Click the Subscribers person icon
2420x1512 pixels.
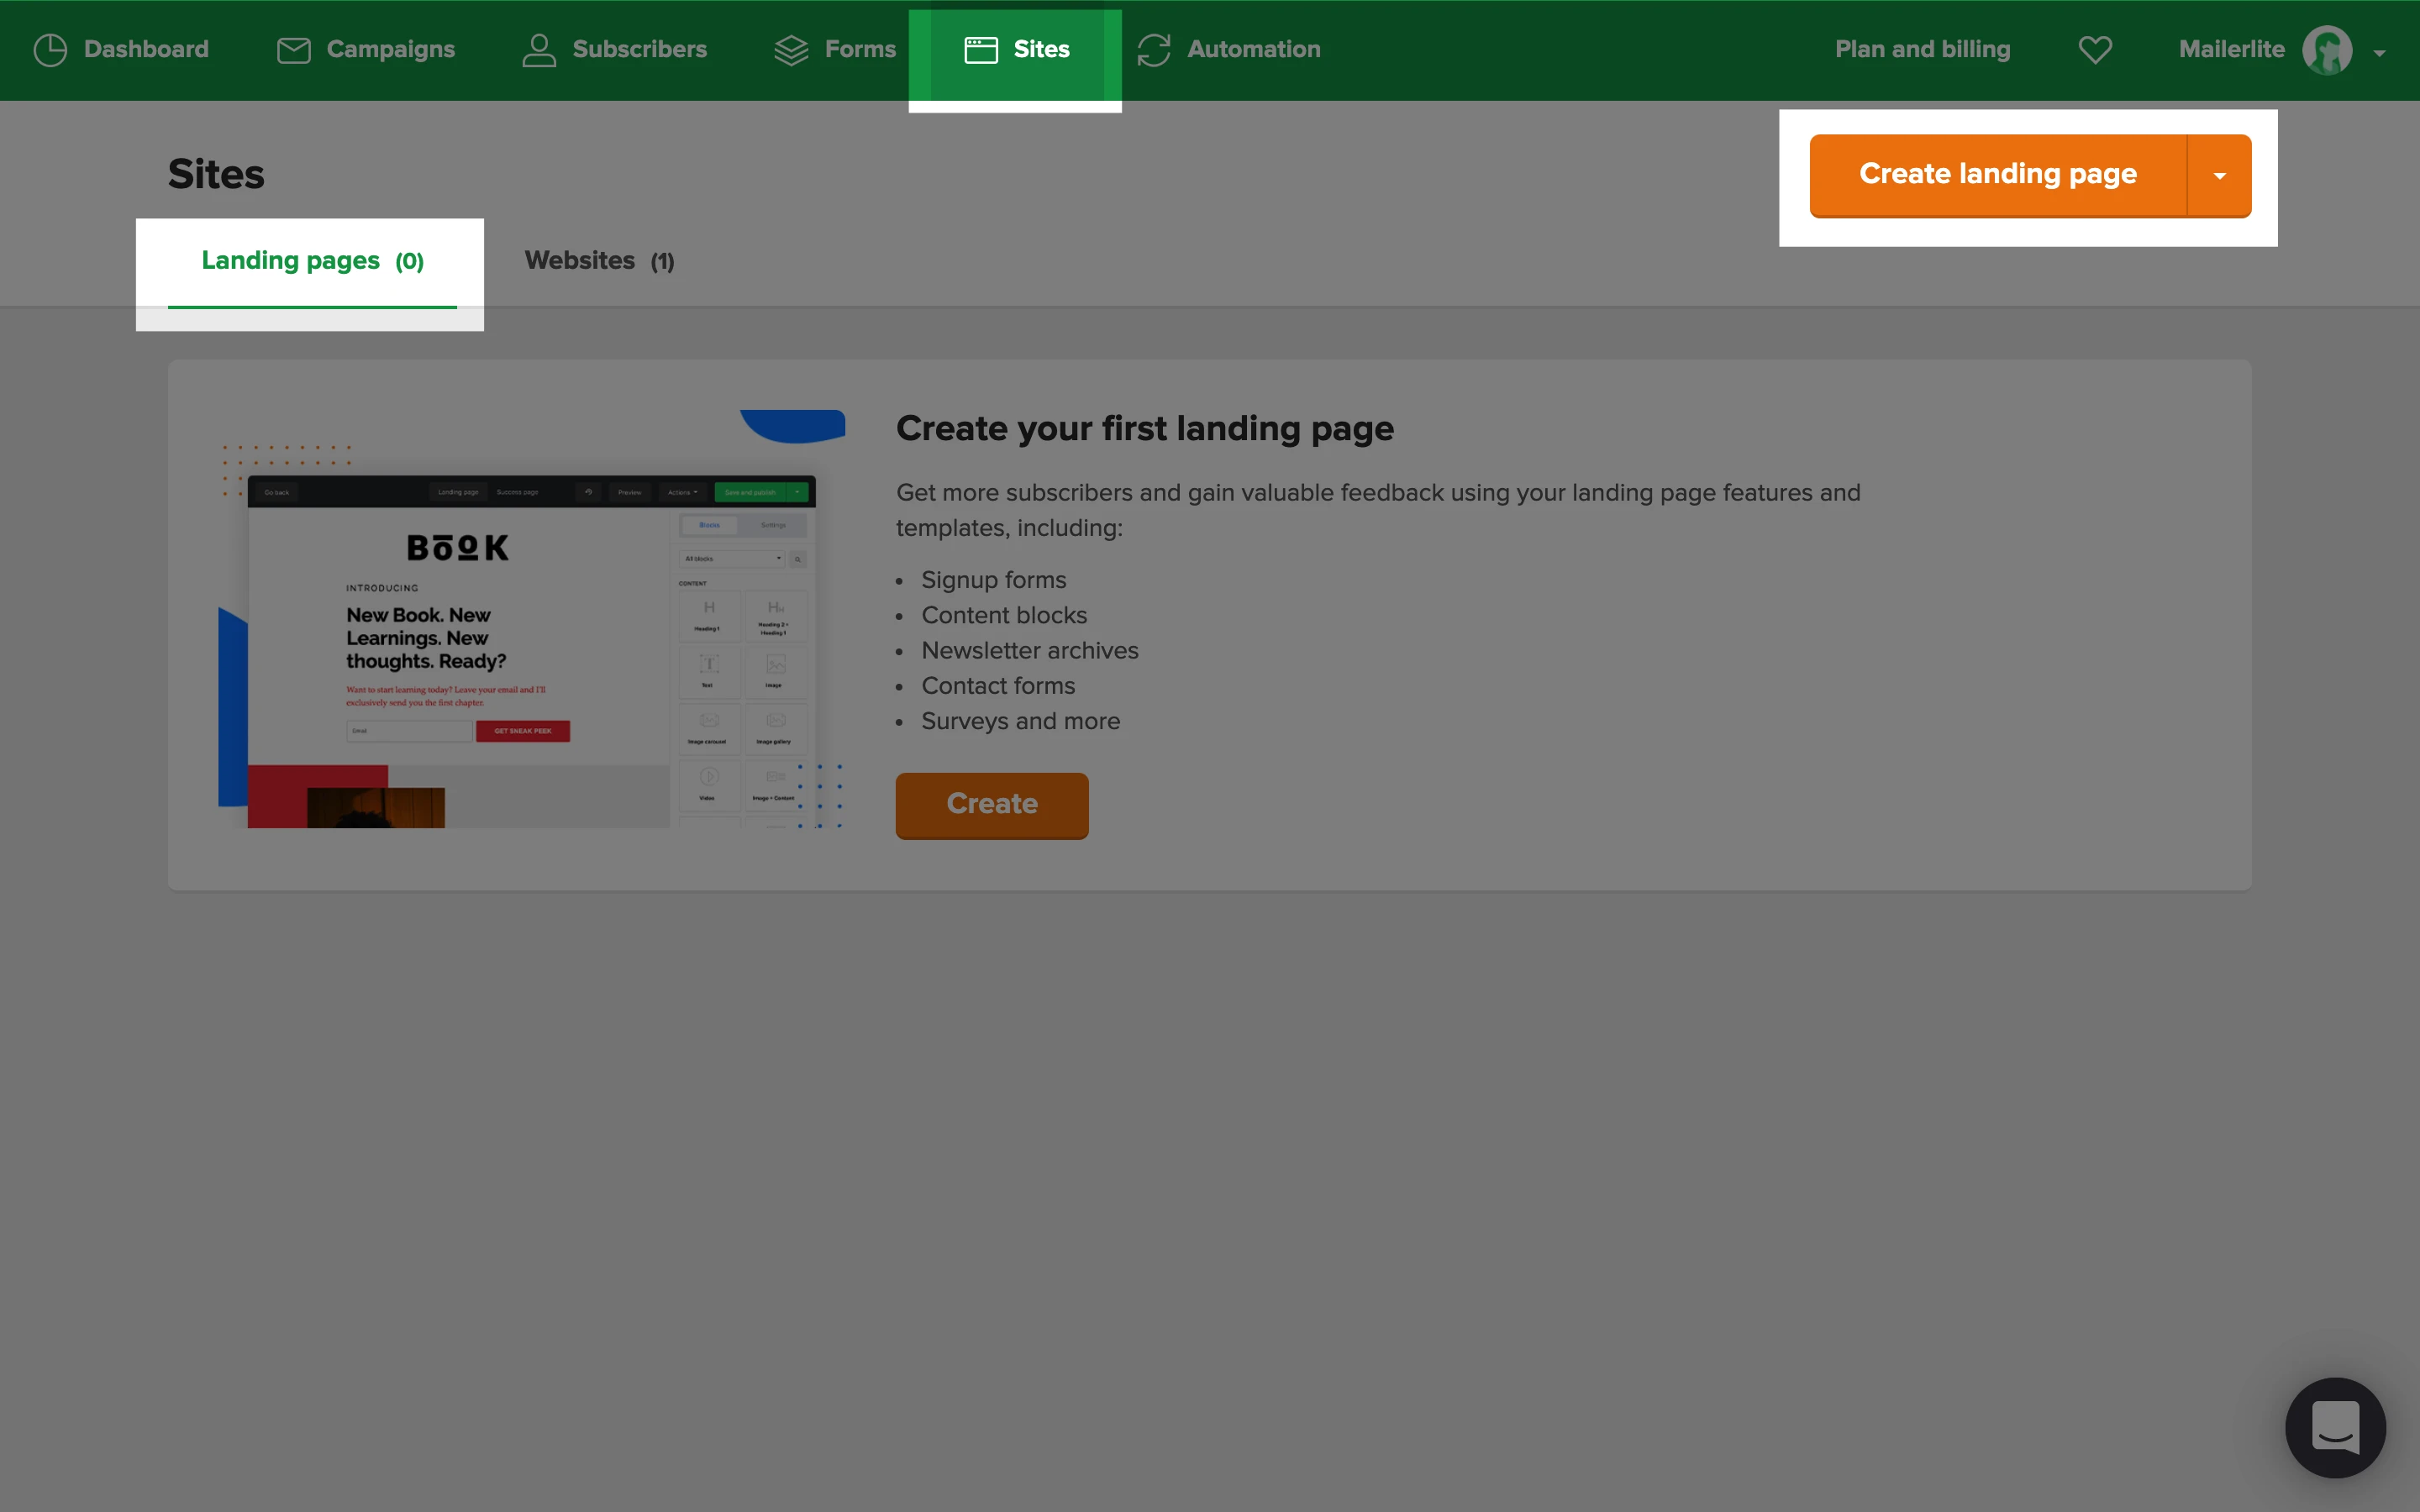539,50
